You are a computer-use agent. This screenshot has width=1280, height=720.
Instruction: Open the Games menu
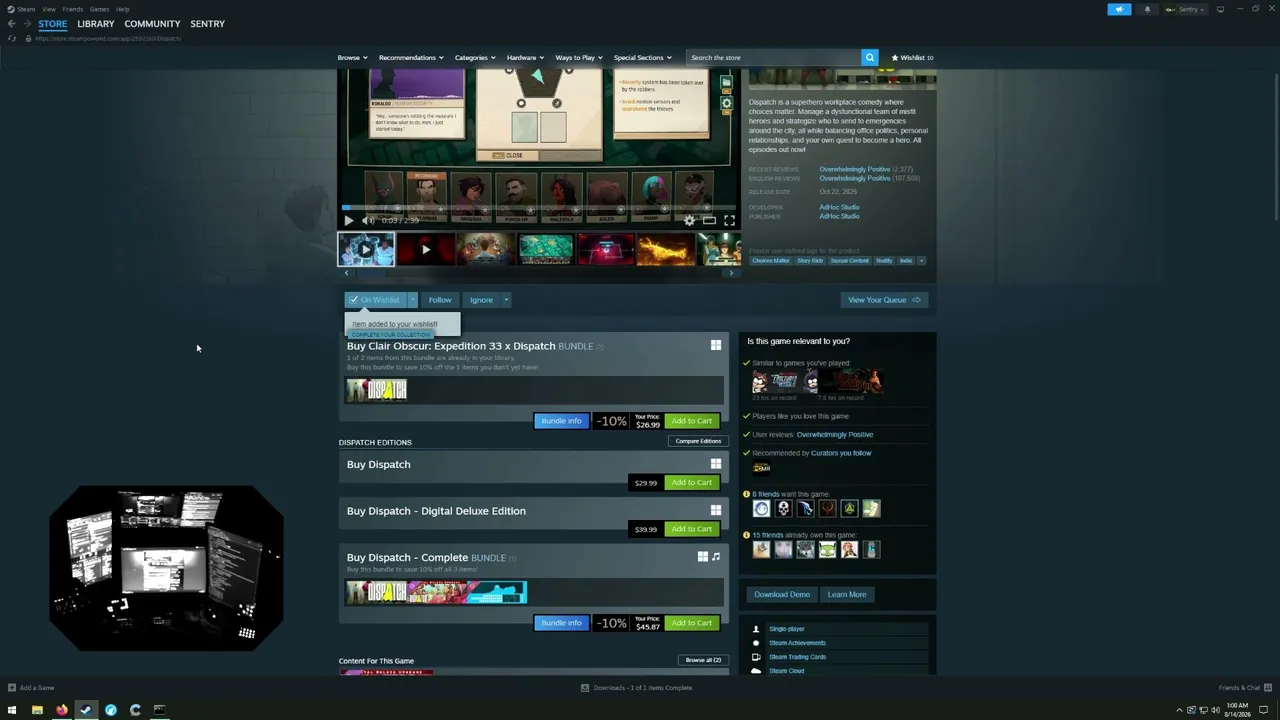(x=99, y=9)
